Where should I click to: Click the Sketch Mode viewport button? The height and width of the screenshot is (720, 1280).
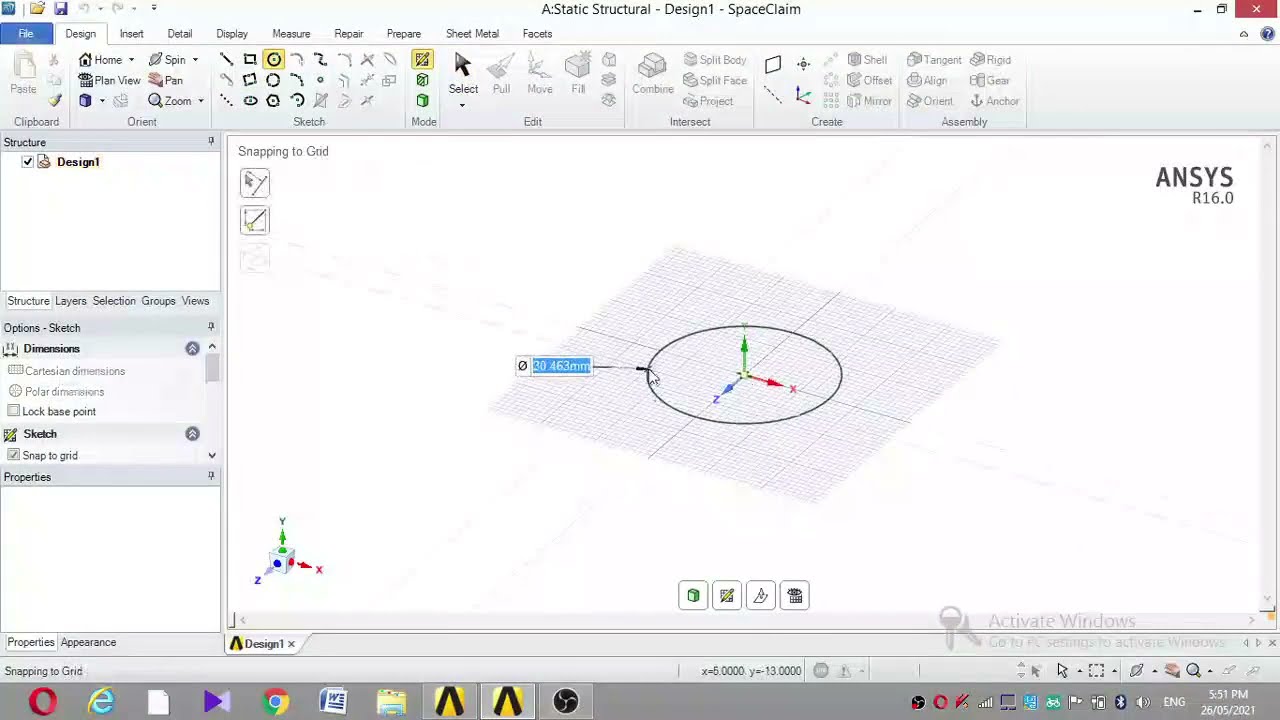(727, 596)
